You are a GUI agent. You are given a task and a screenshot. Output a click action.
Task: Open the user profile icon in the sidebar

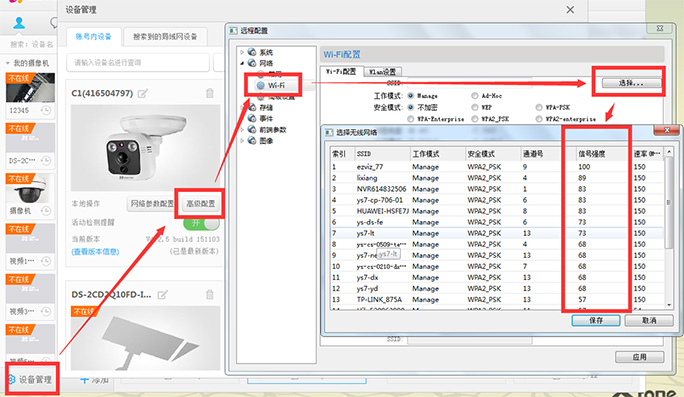tap(19, 23)
